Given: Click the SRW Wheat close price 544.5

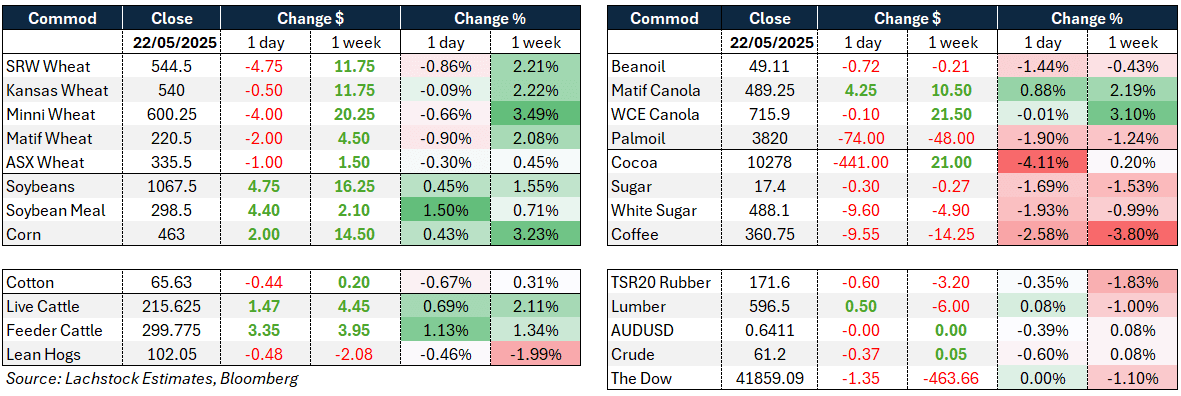Looking at the screenshot, I should 172,66.
